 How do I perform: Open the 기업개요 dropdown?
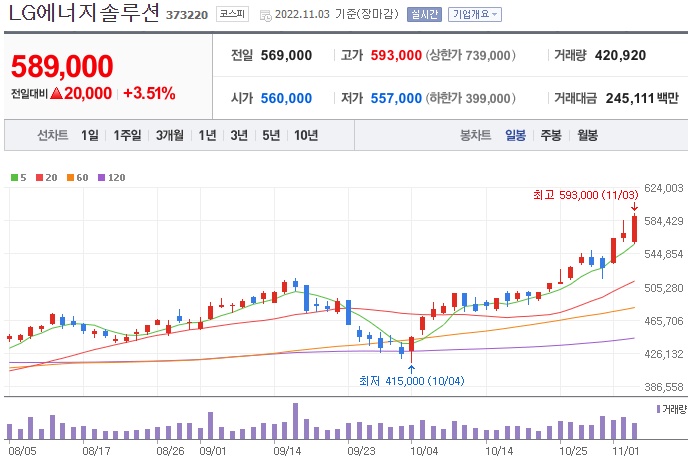[474, 14]
